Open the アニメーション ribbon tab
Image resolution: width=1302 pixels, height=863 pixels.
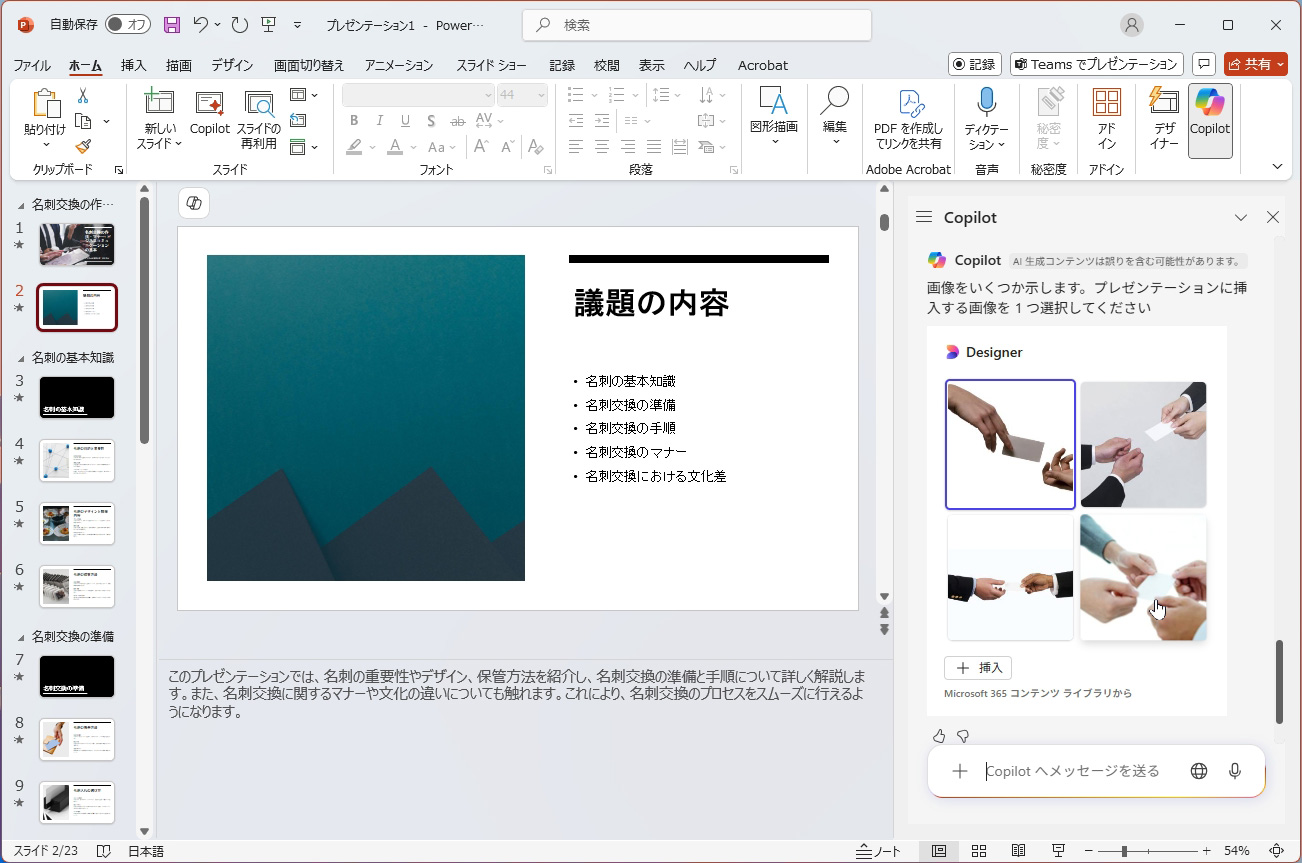399,65
